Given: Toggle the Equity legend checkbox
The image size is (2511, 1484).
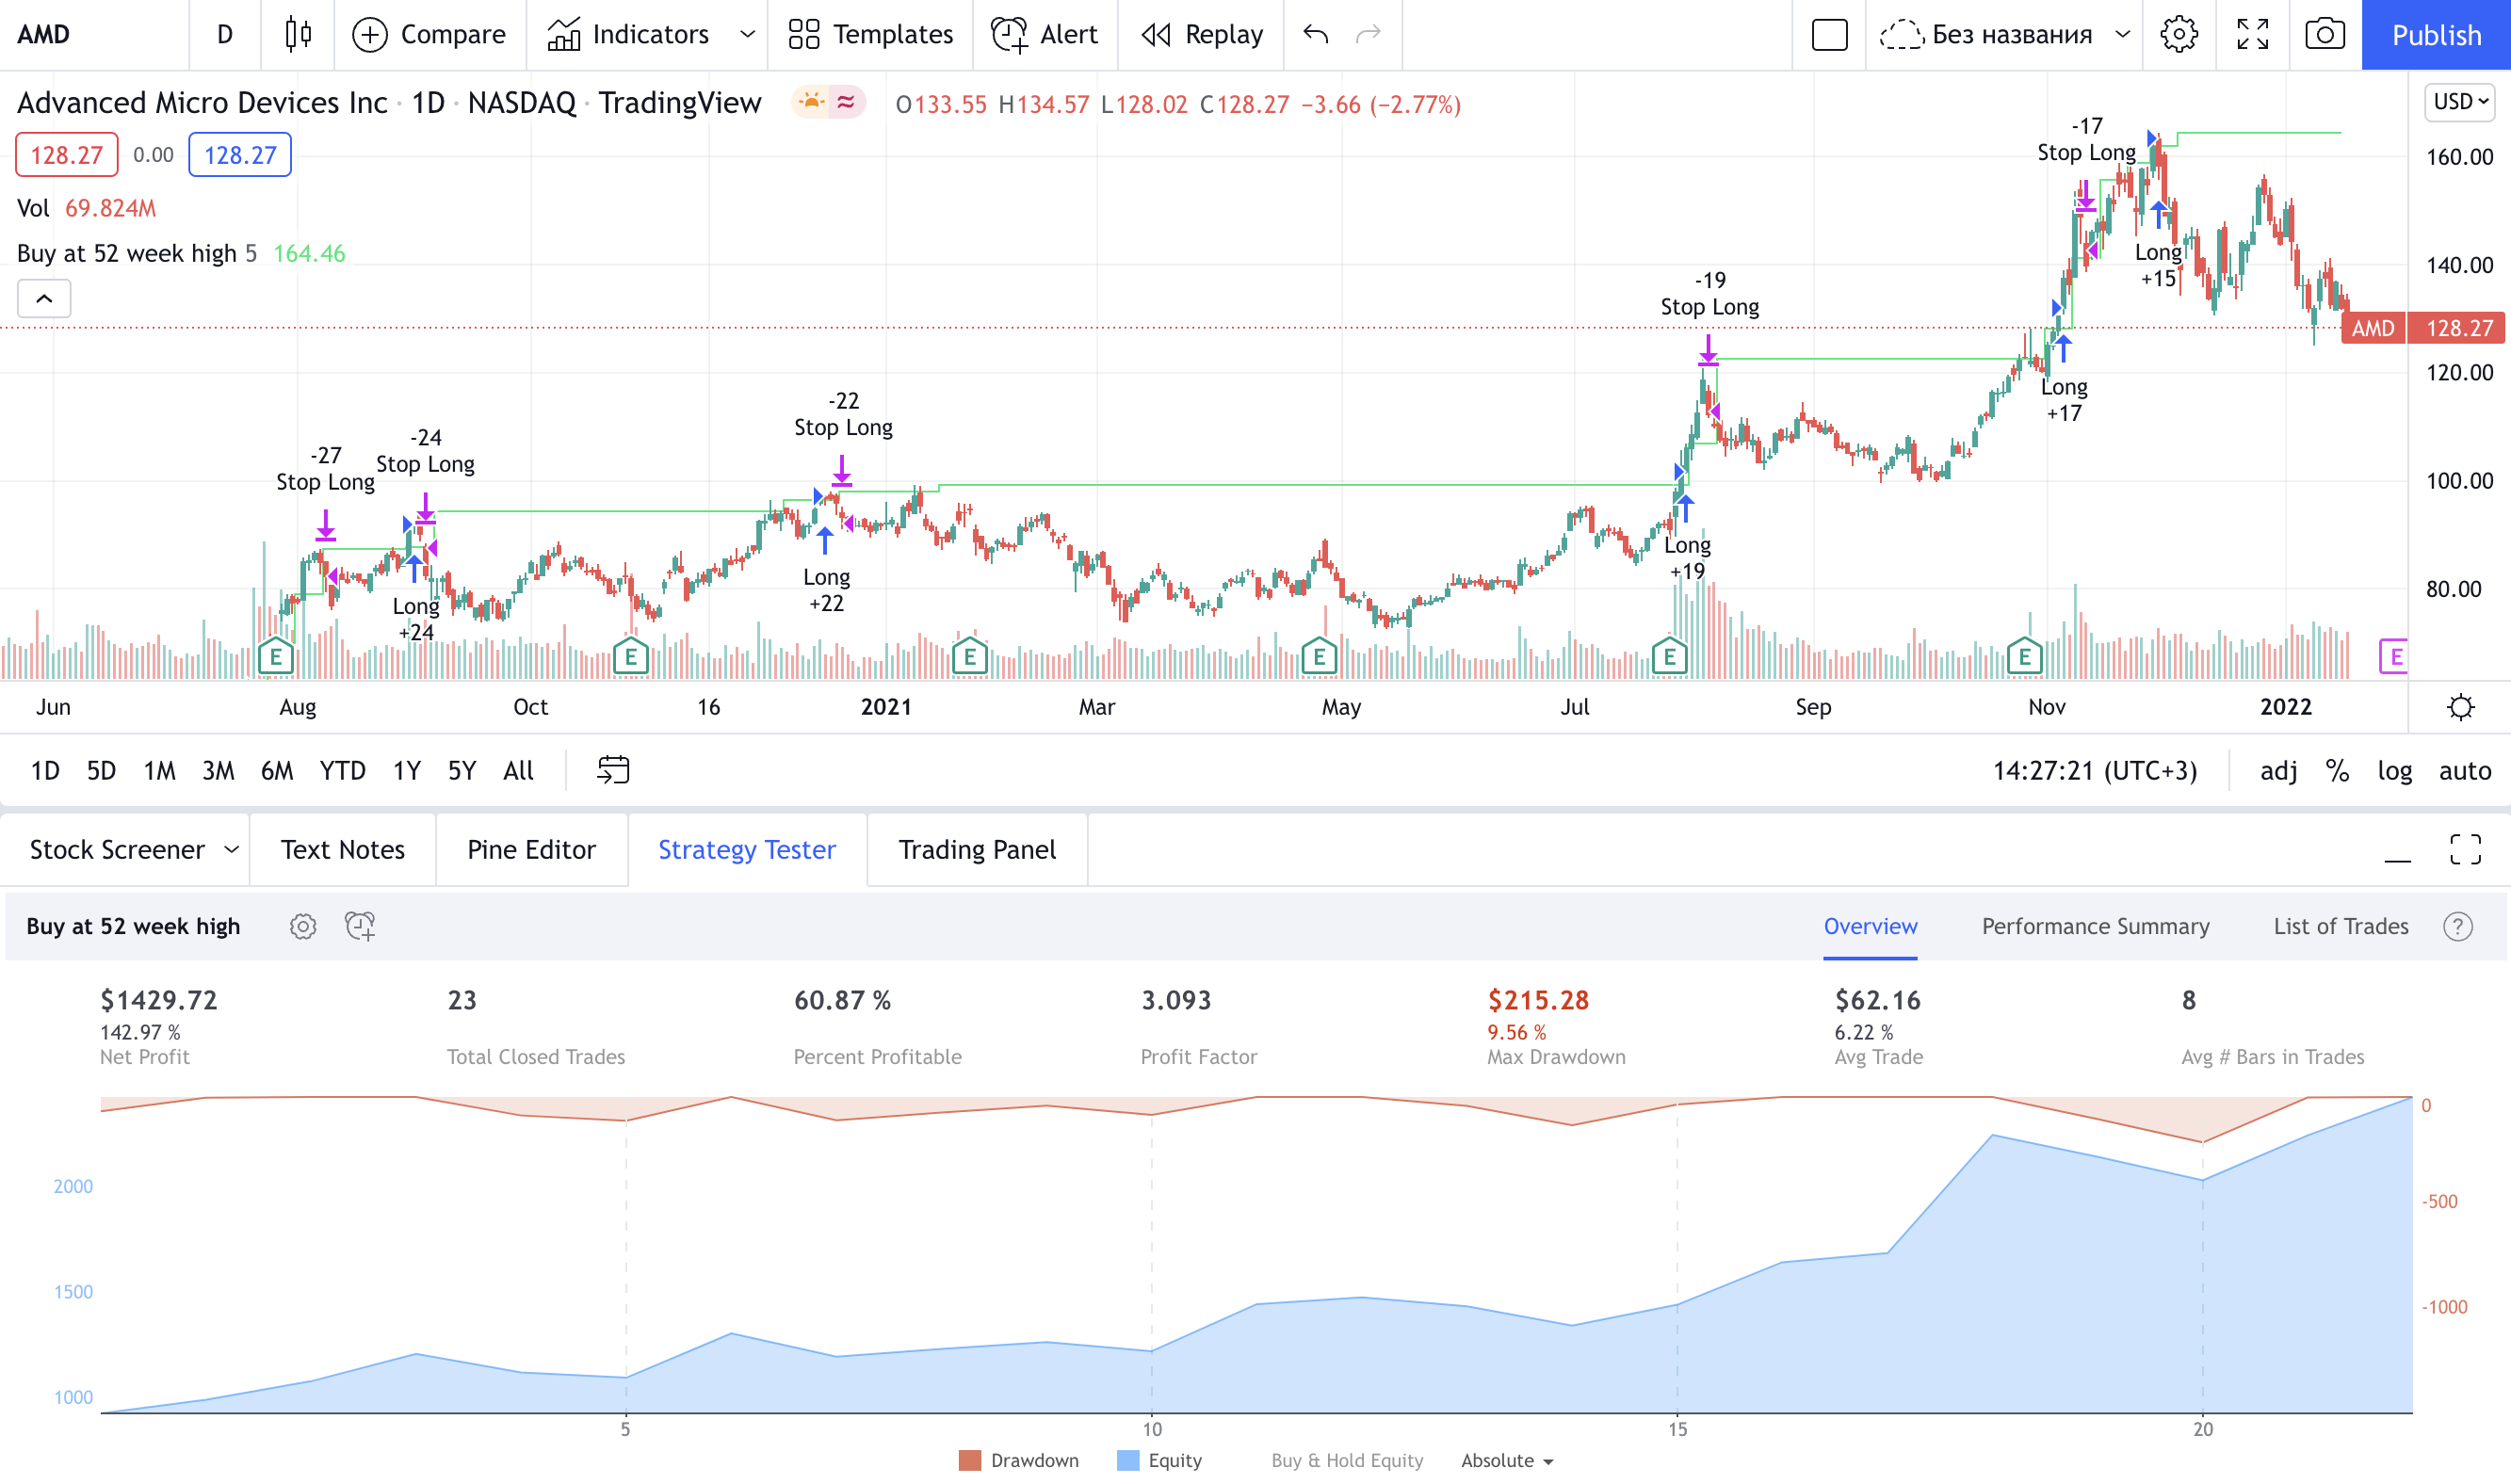Looking at the screenshot, I should [x=1159, y=1461].
